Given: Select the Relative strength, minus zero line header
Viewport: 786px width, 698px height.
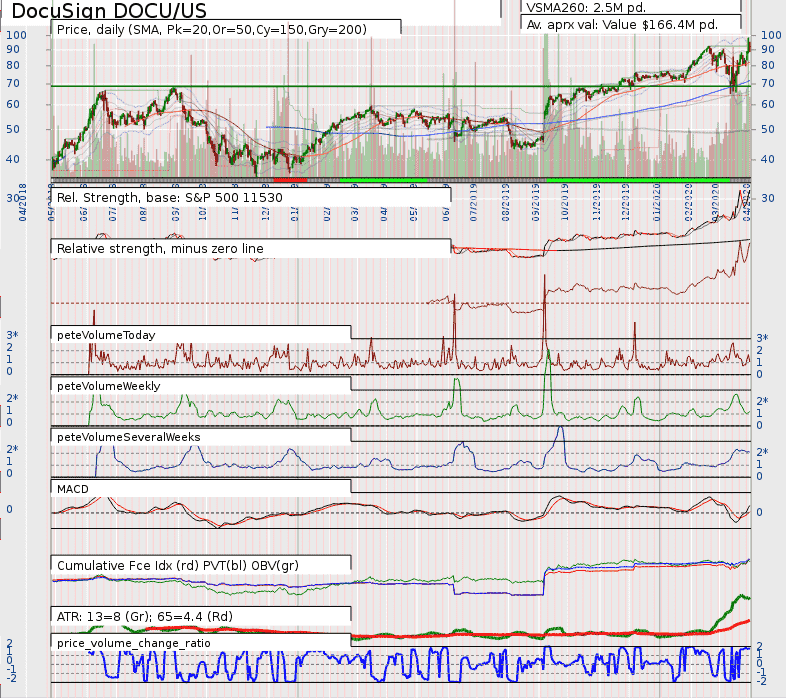Looking at the screenshot, I should pyautogui.click(x=160, y=249).
